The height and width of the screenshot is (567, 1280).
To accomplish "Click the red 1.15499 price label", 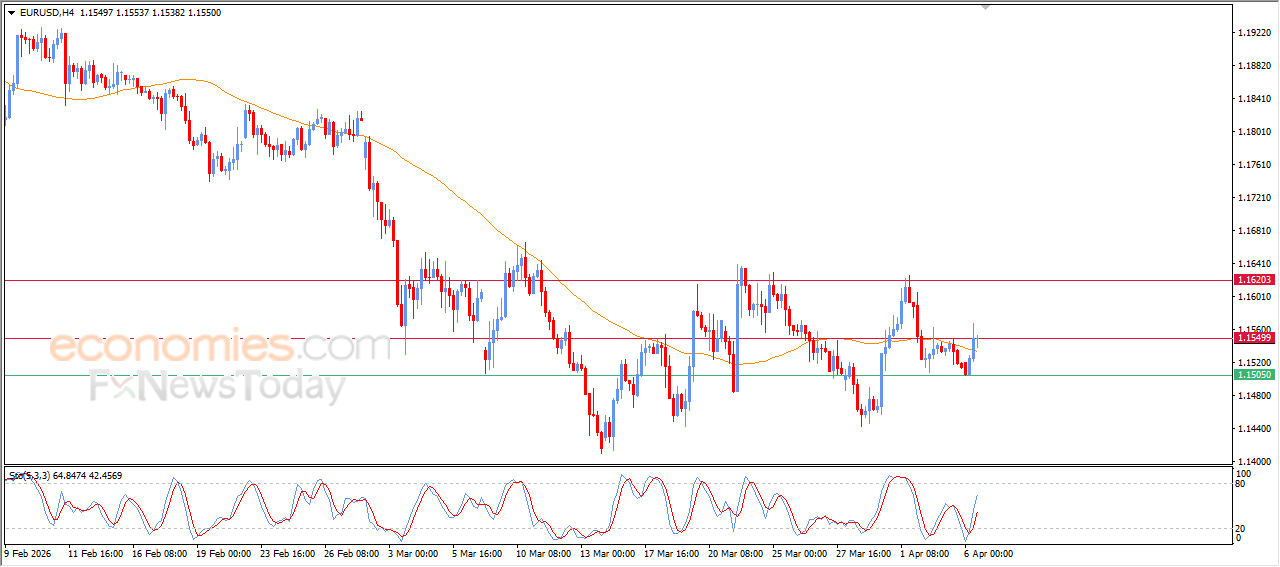I will coord(1254,338).
